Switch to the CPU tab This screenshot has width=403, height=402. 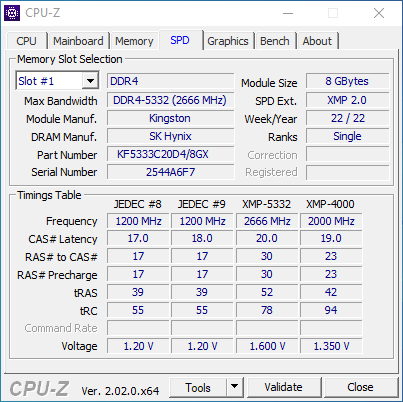[x=26, y=41]
